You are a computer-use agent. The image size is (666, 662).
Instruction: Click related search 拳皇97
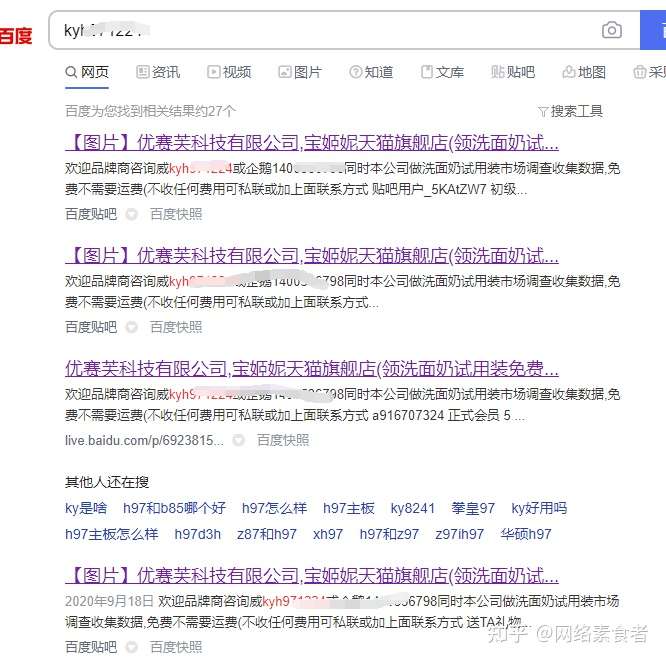point(473,508)
